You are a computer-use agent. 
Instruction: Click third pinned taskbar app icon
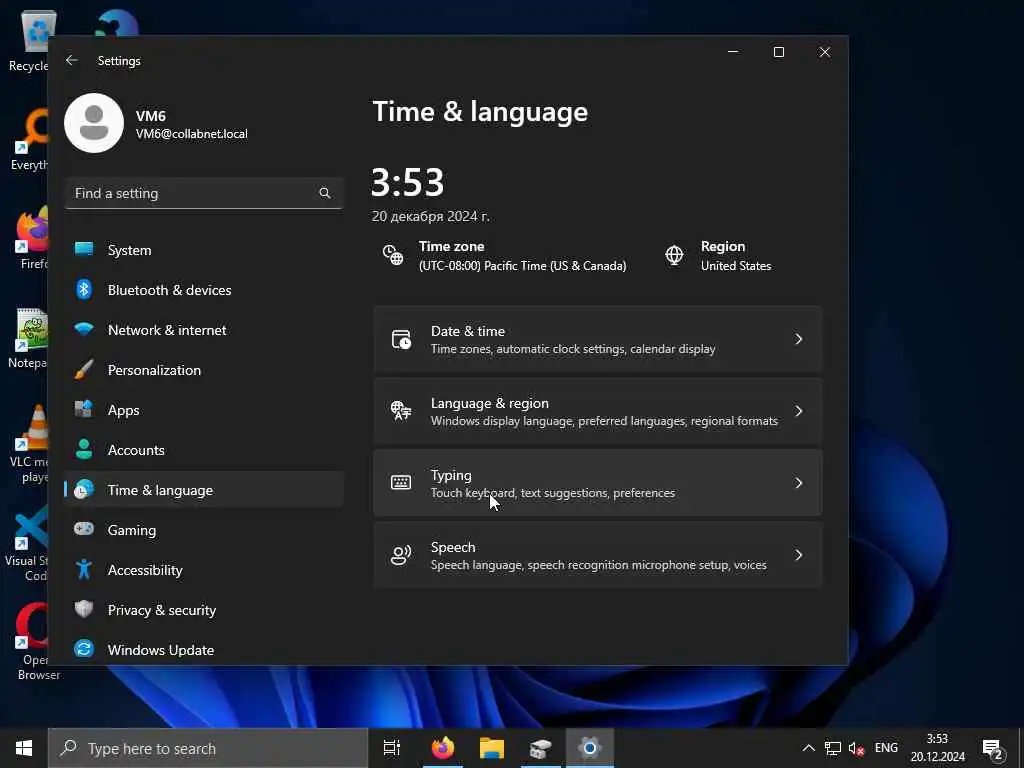pos(541,748)
